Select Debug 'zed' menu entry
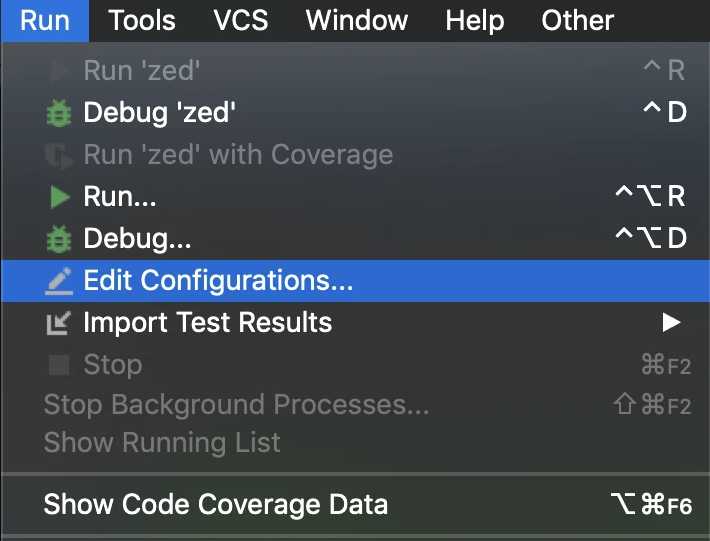The width and height of the screenshot is (710, 541). click(160, 113)
